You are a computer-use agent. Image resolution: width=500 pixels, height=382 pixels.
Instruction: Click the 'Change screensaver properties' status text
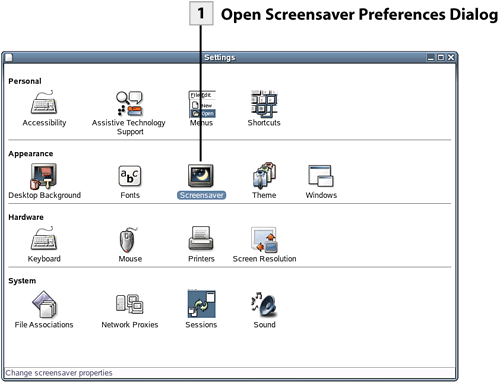pos(59,373)
